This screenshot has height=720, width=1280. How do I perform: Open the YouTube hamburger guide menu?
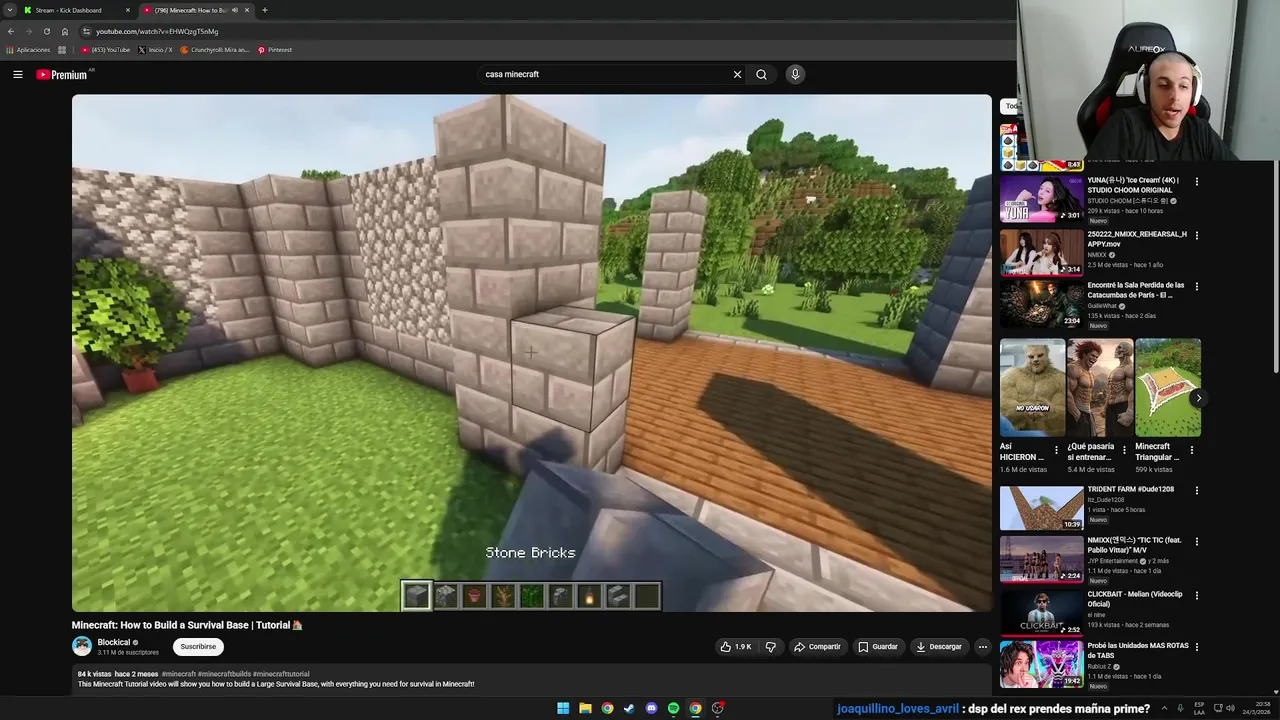tap(17, 74)
